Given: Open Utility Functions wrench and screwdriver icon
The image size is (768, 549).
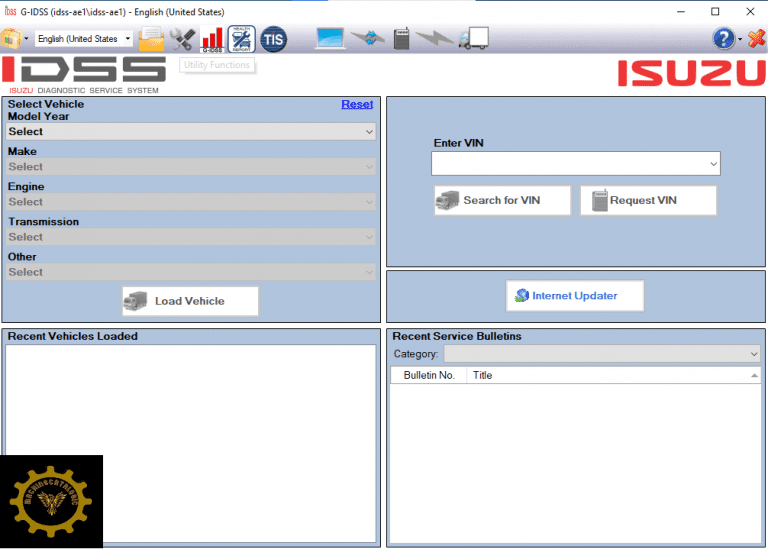Looking at the screenshot, I should [182, 39].
